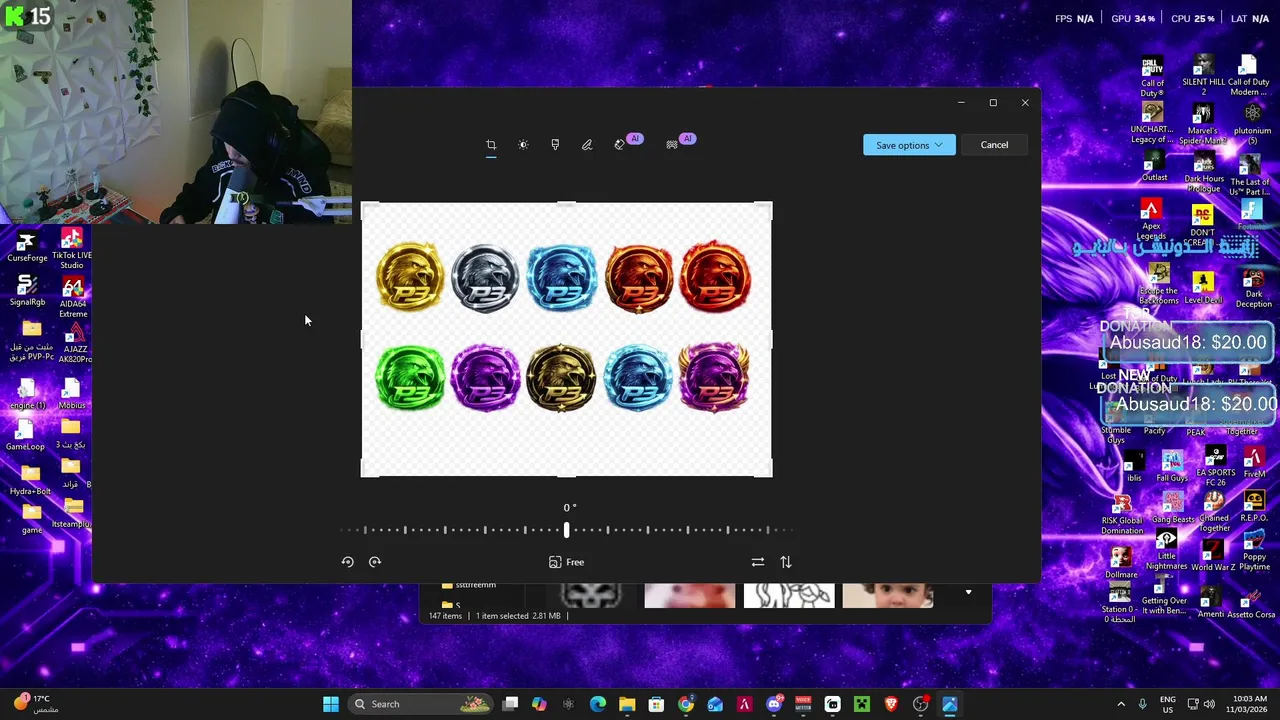Select the Hydra+Bolt folder
Screen dimensions: 1280x720
pyautogui.click(x=30, y=479)
